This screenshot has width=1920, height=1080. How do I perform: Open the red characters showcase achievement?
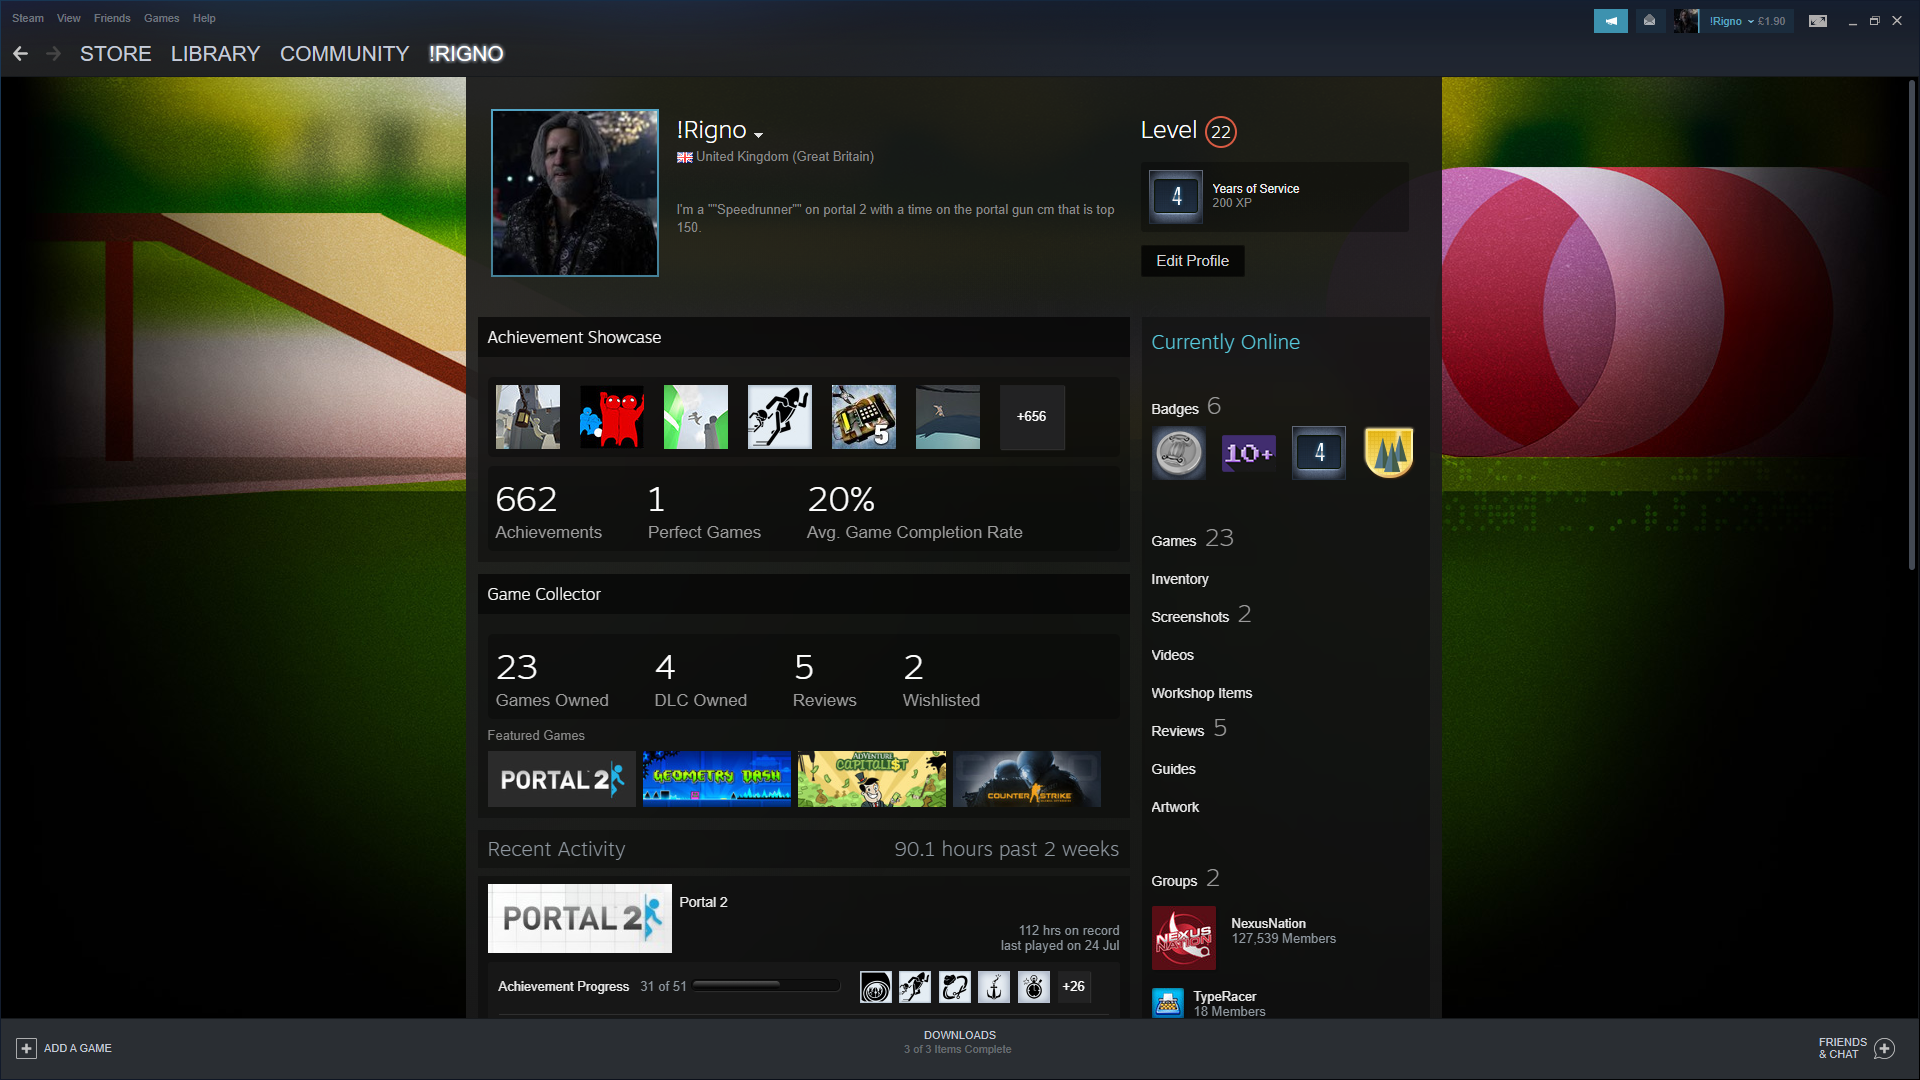coord(612,417)
